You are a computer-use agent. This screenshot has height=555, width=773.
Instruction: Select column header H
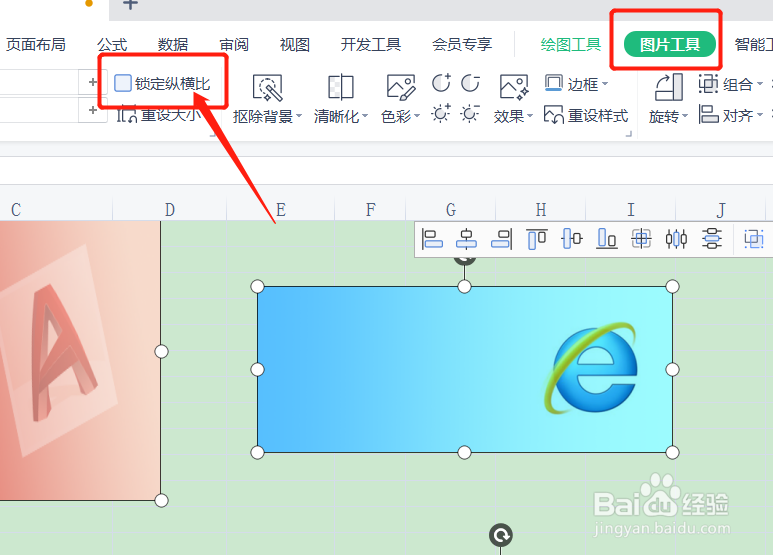(x=541, y=210)
